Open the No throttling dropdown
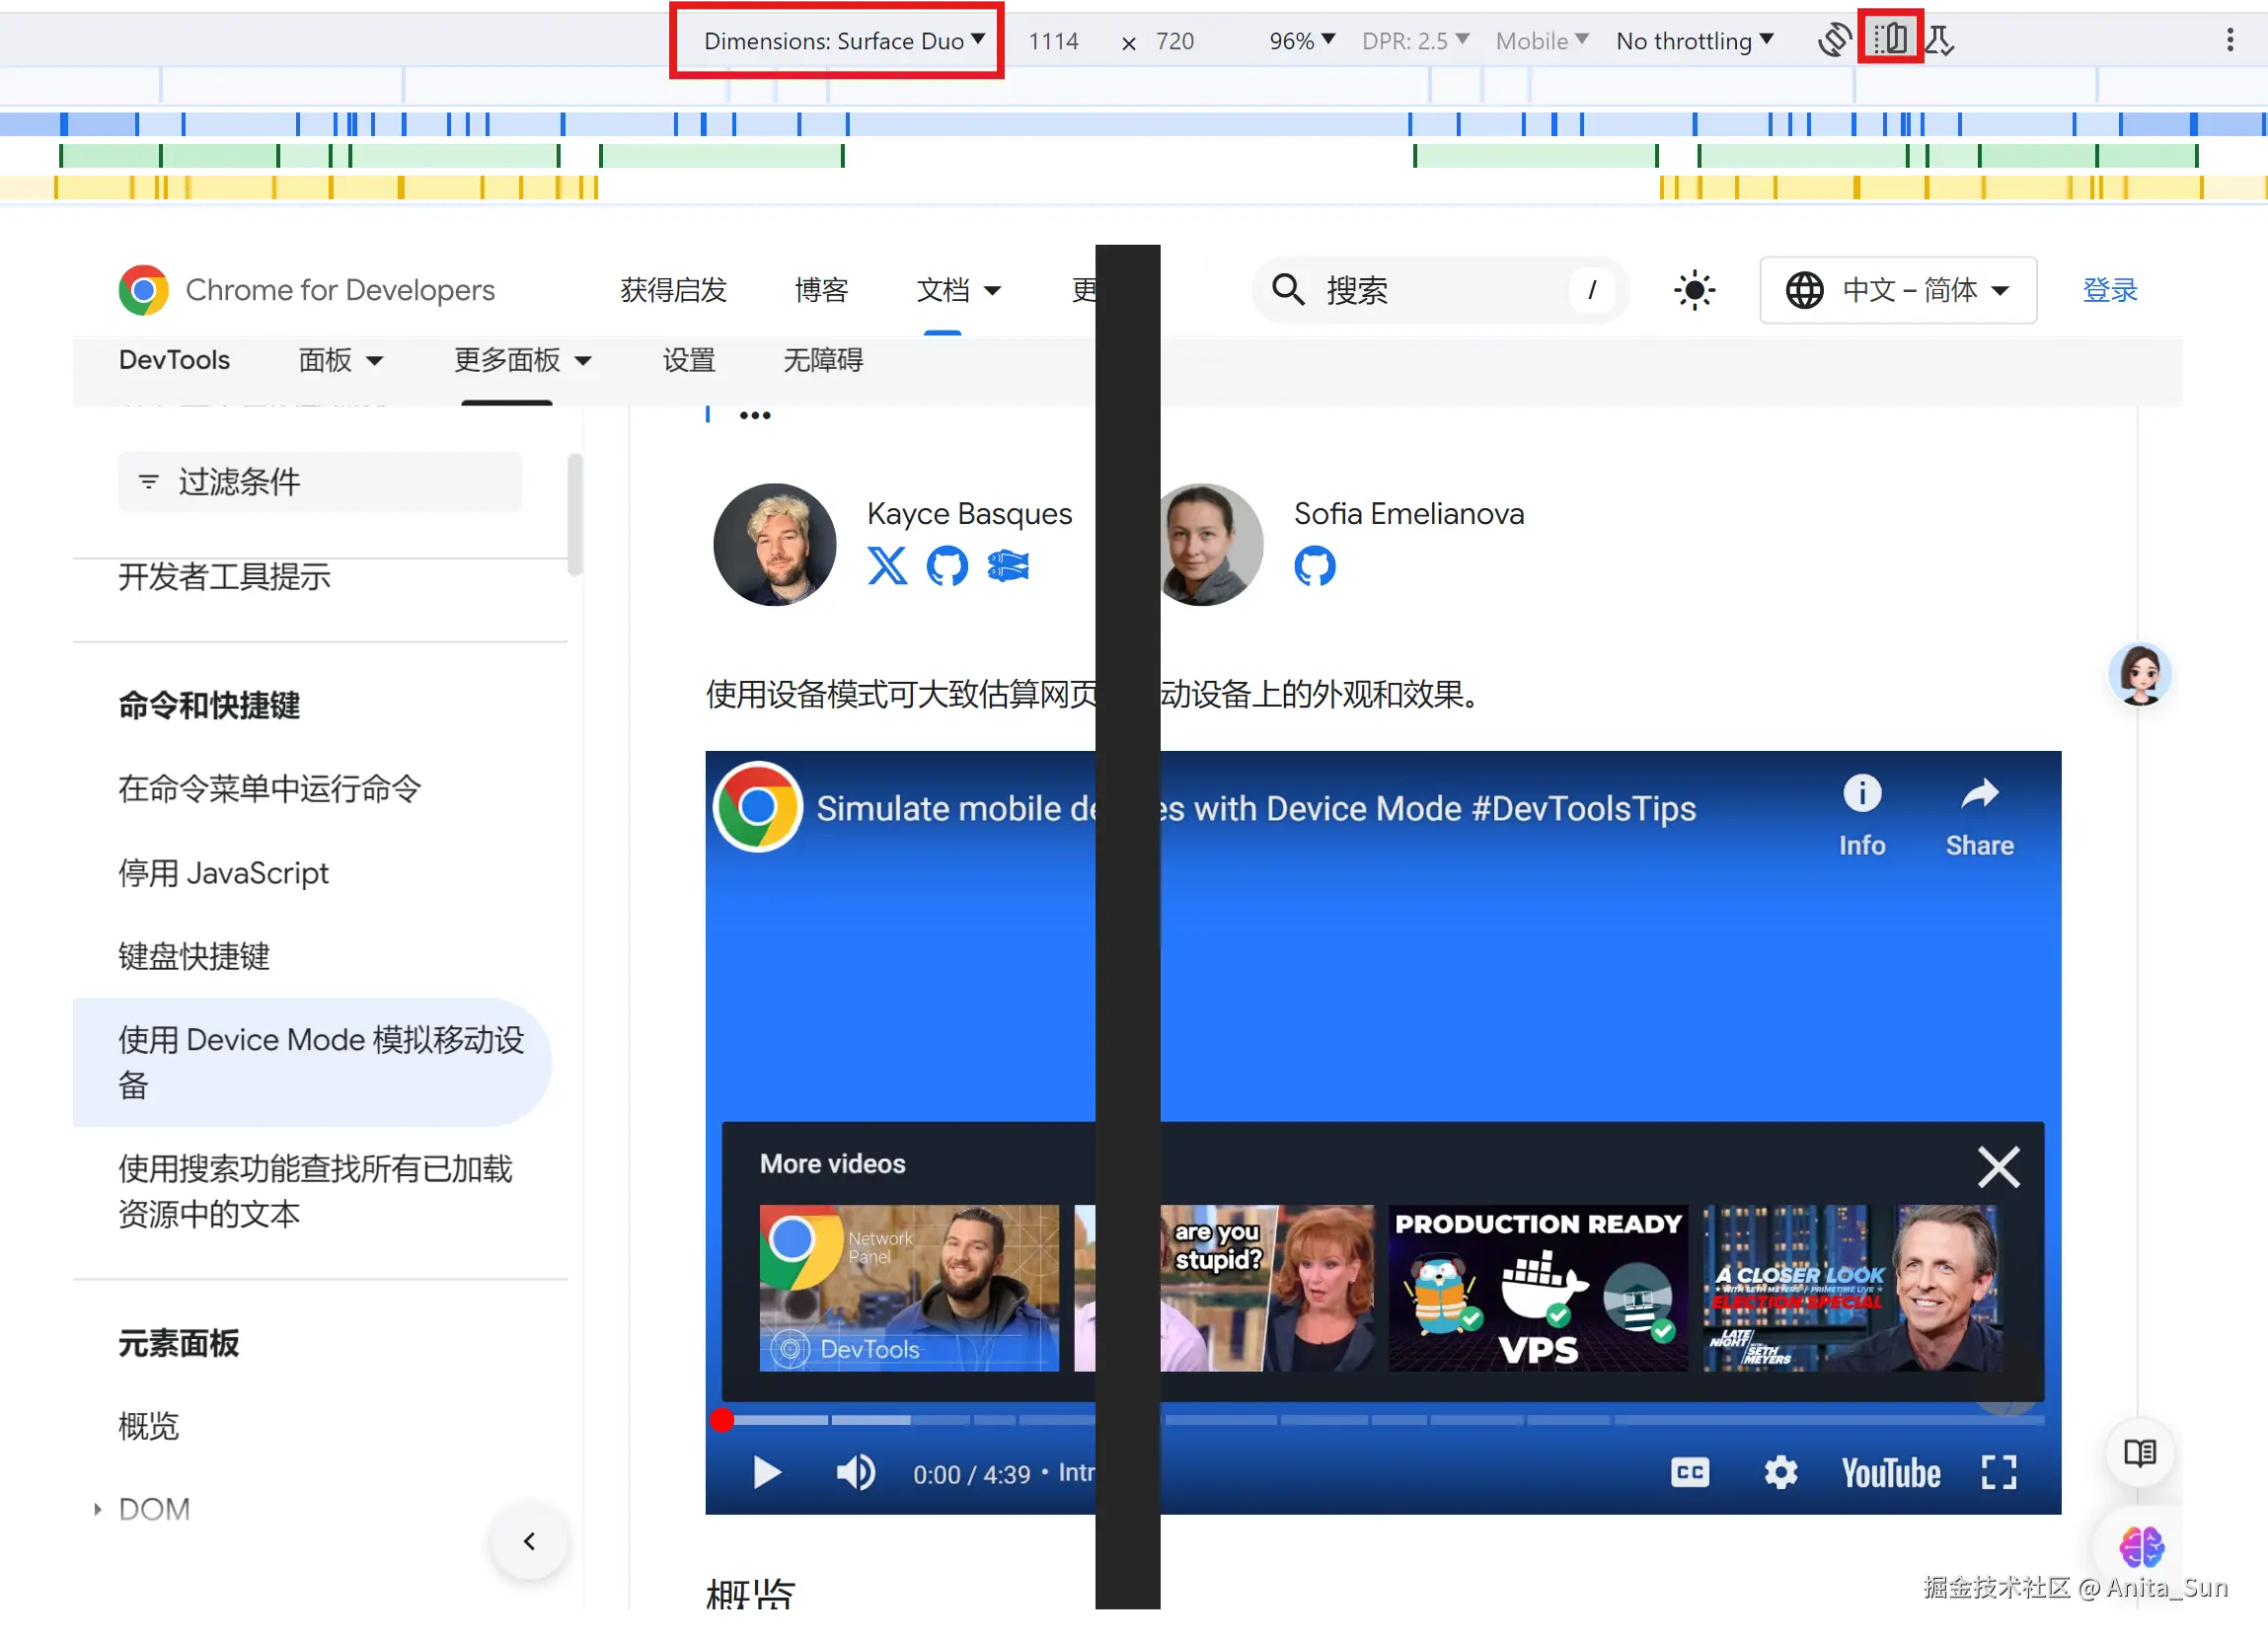The width and height of the screenshot is (2268, 1640). (1693, 41)
